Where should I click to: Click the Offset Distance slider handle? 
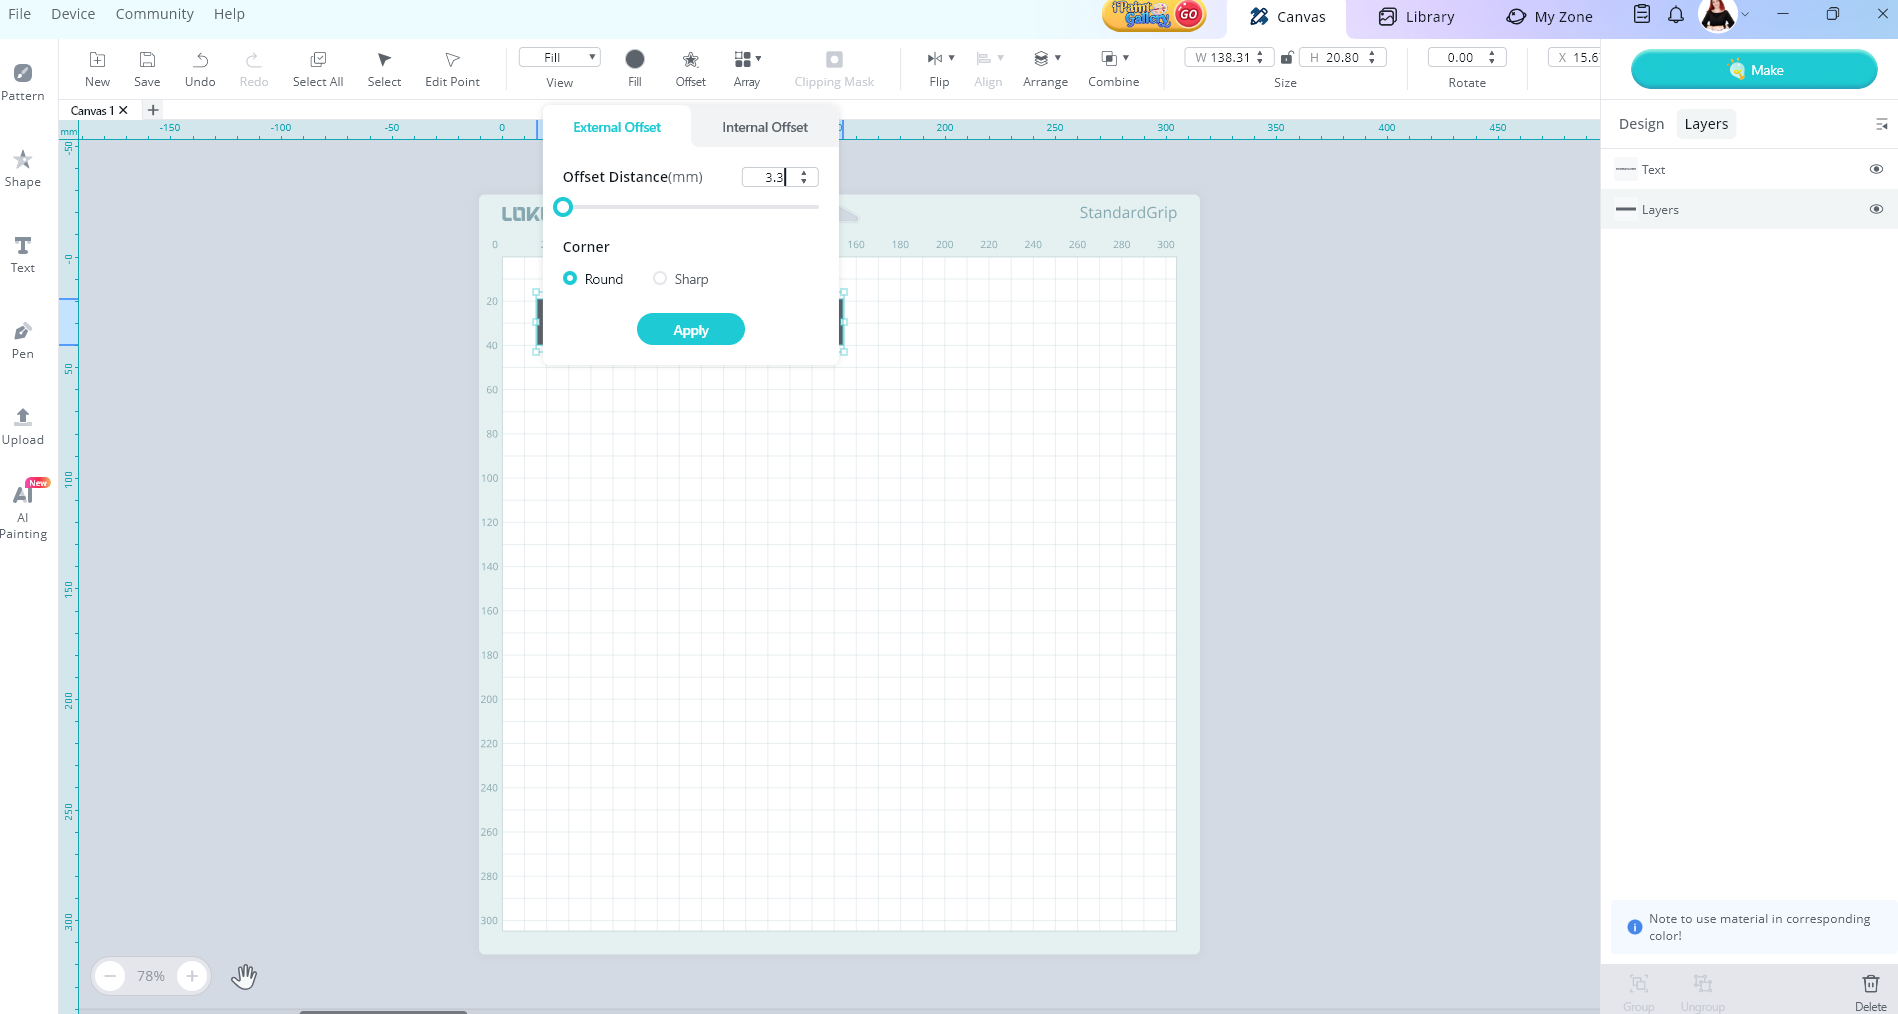pyautogui.click(x=563, y=207)
